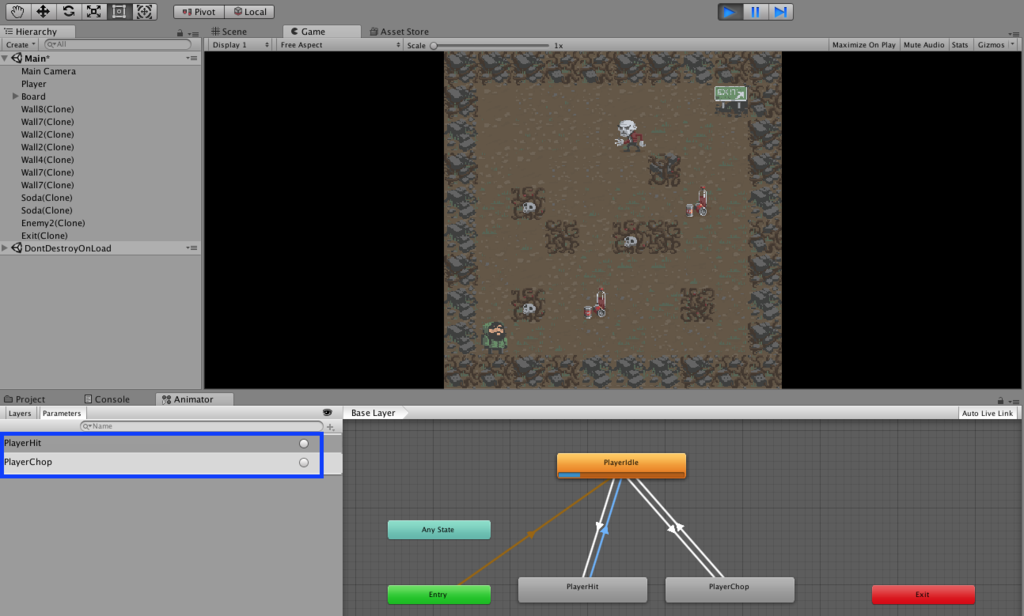Select the Rect transform tool
The height and width of the screenshot is (616, 1024).
119,11
